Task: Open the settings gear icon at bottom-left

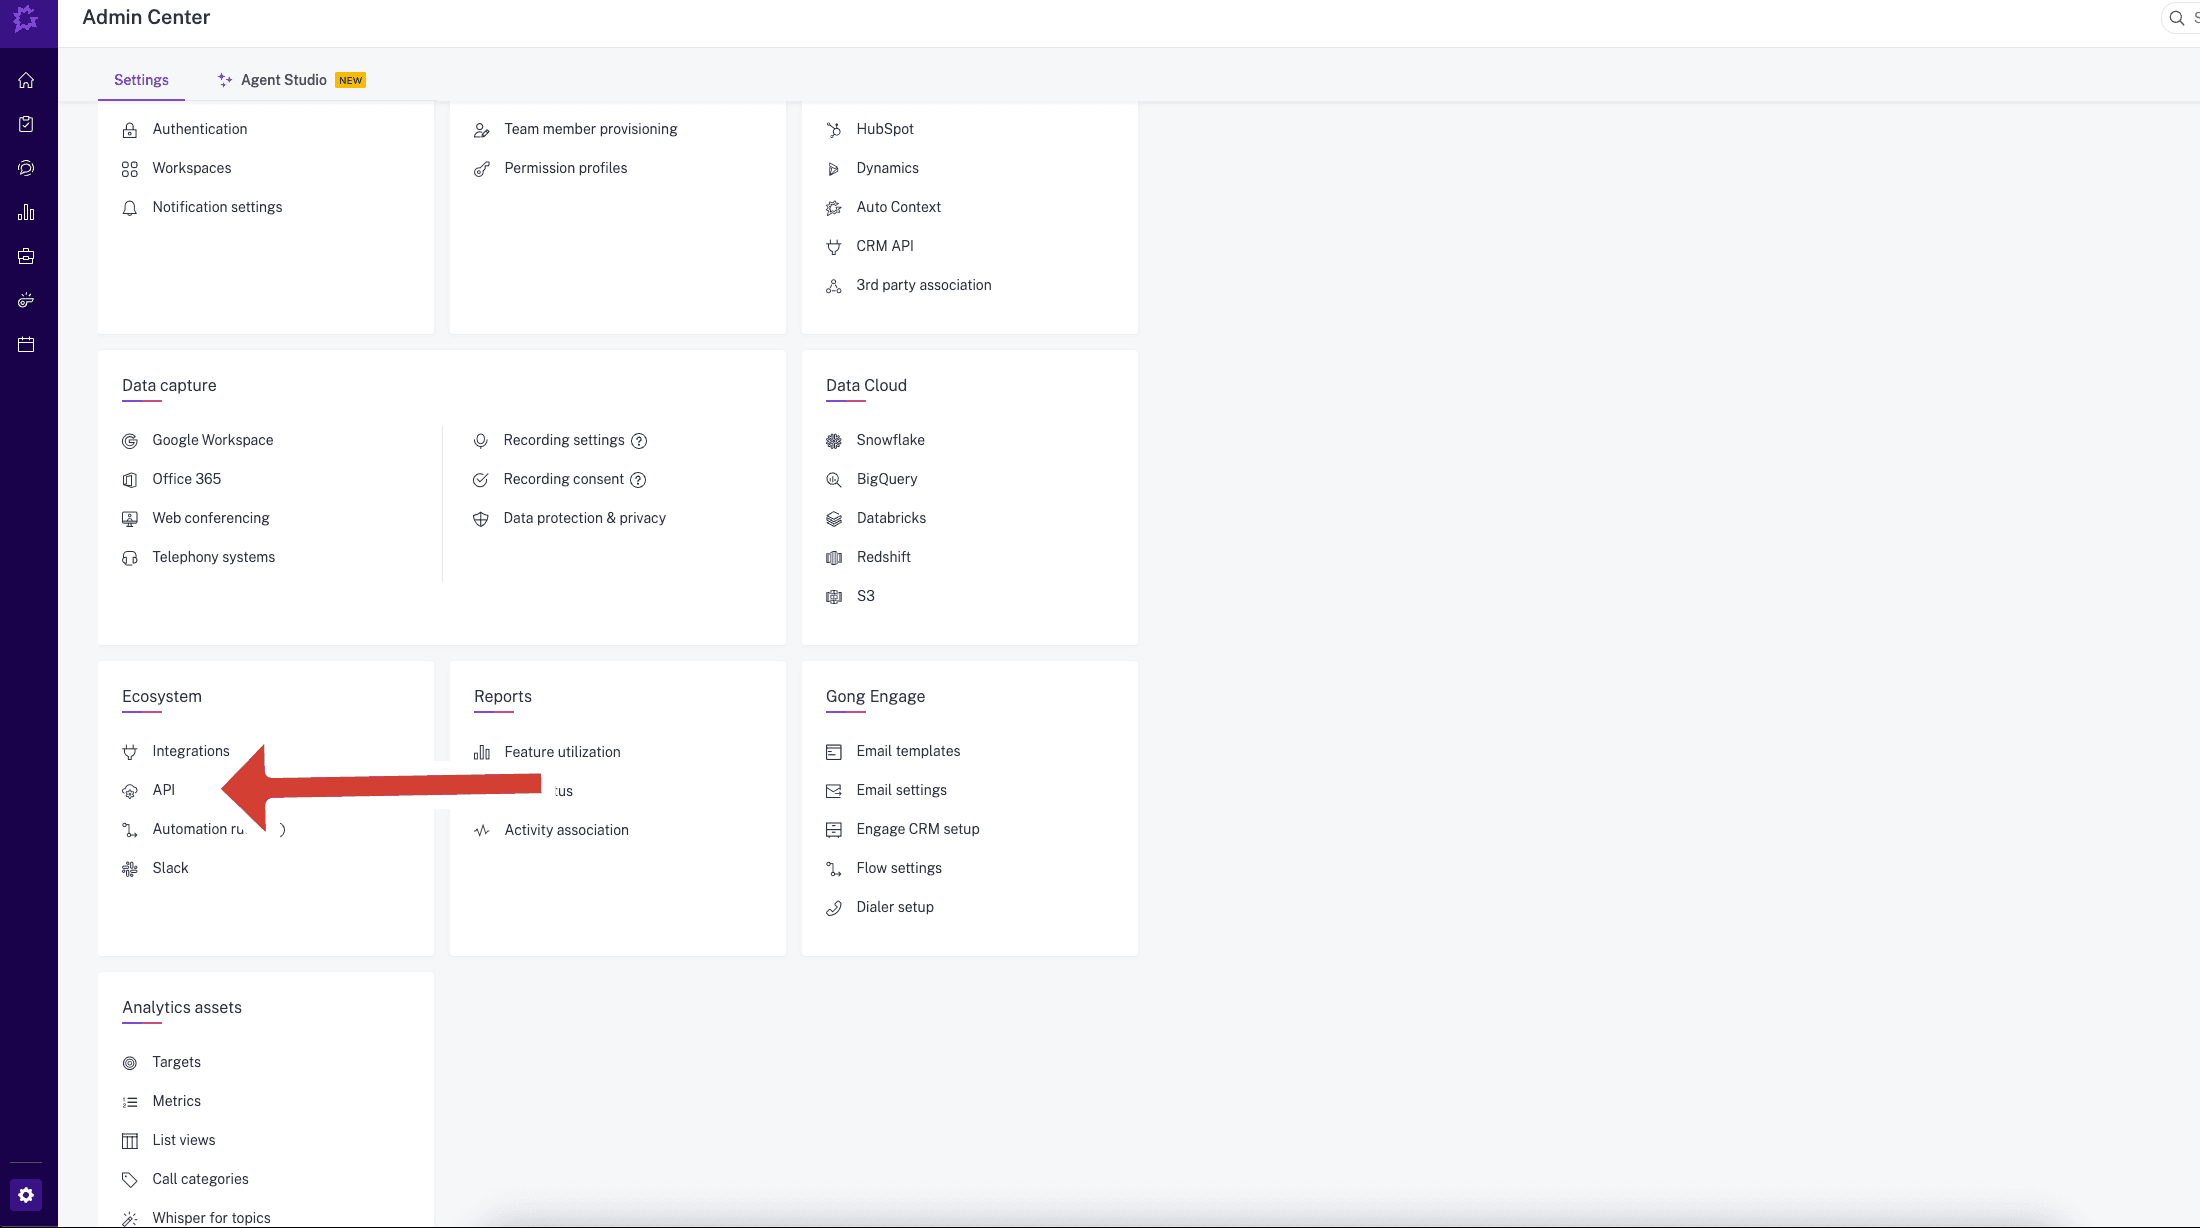Action: (26, 1195)
